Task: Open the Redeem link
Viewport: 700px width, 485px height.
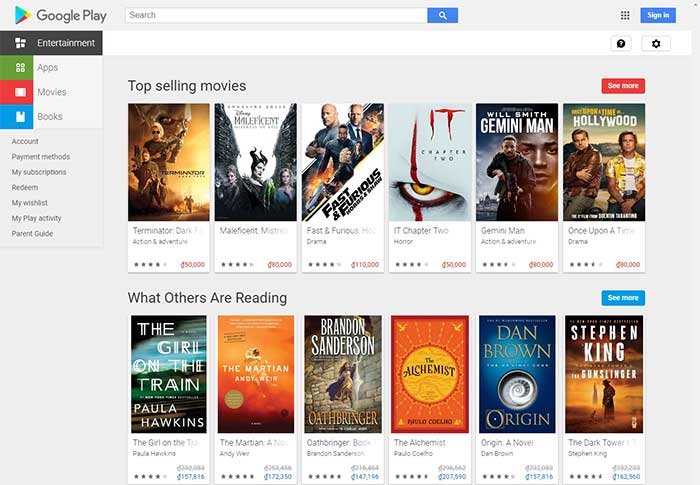Action: tap(25, 188)
